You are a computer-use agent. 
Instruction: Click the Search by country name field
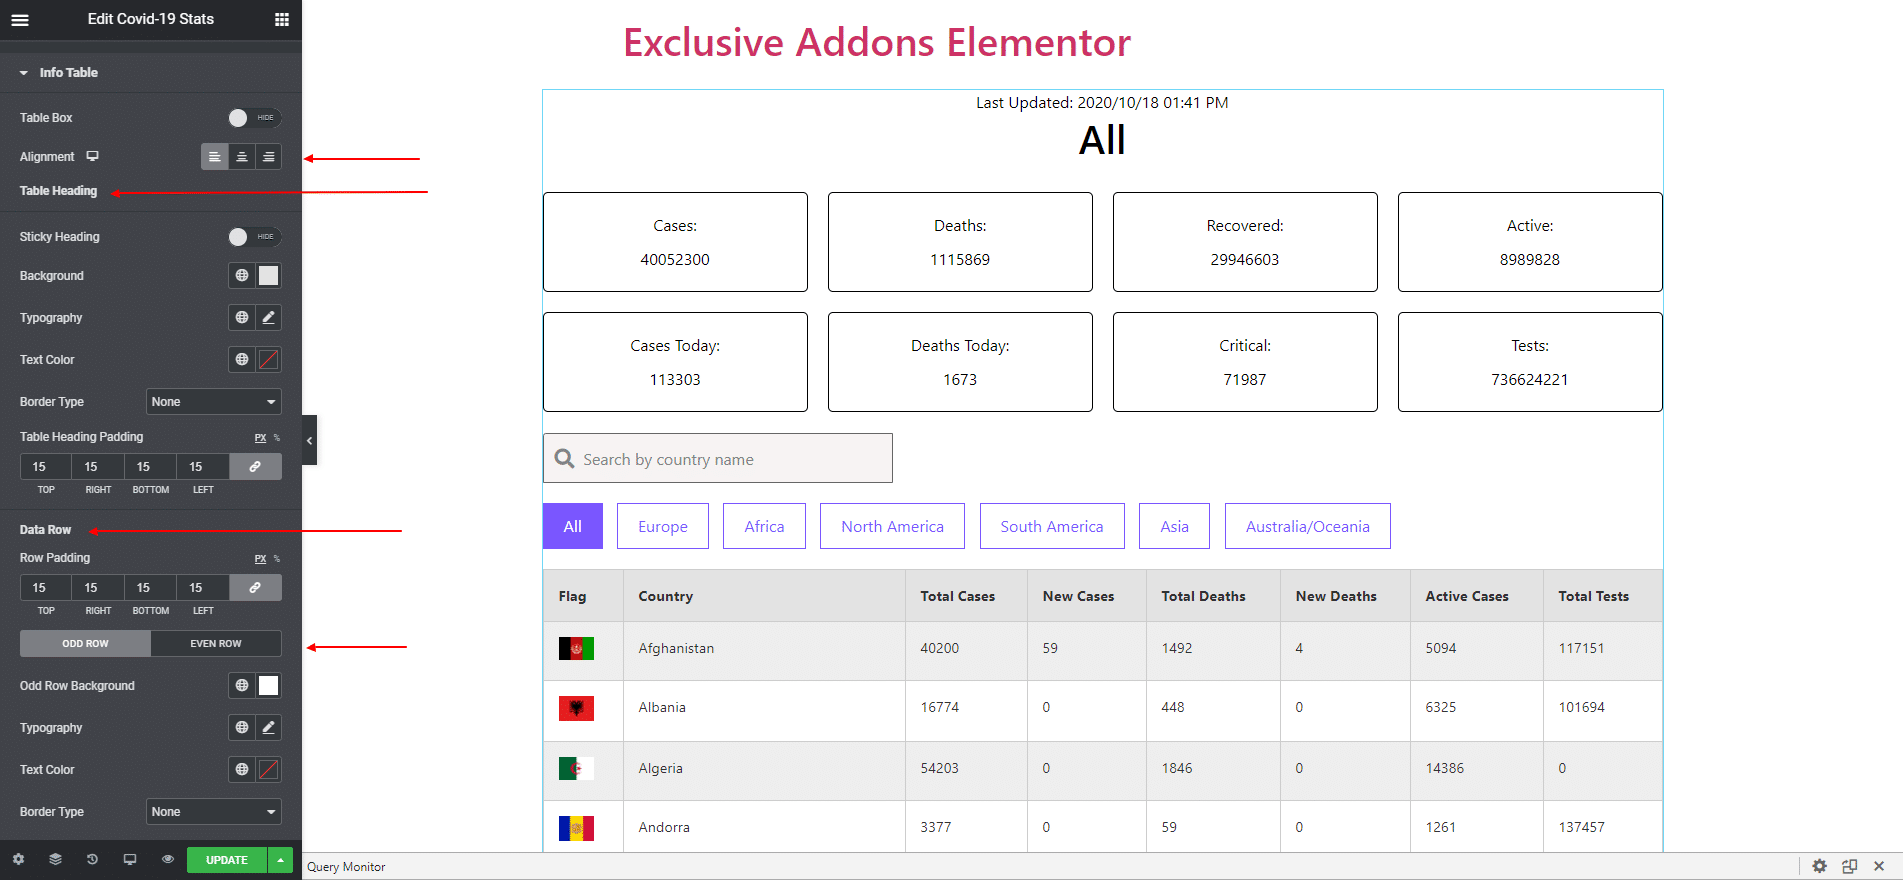718,458
